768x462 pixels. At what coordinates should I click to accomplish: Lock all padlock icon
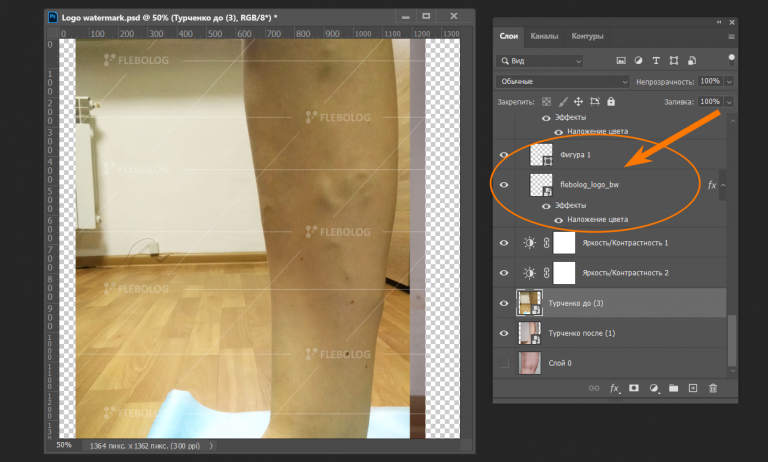pyautogui.click(x=611, y=102)
